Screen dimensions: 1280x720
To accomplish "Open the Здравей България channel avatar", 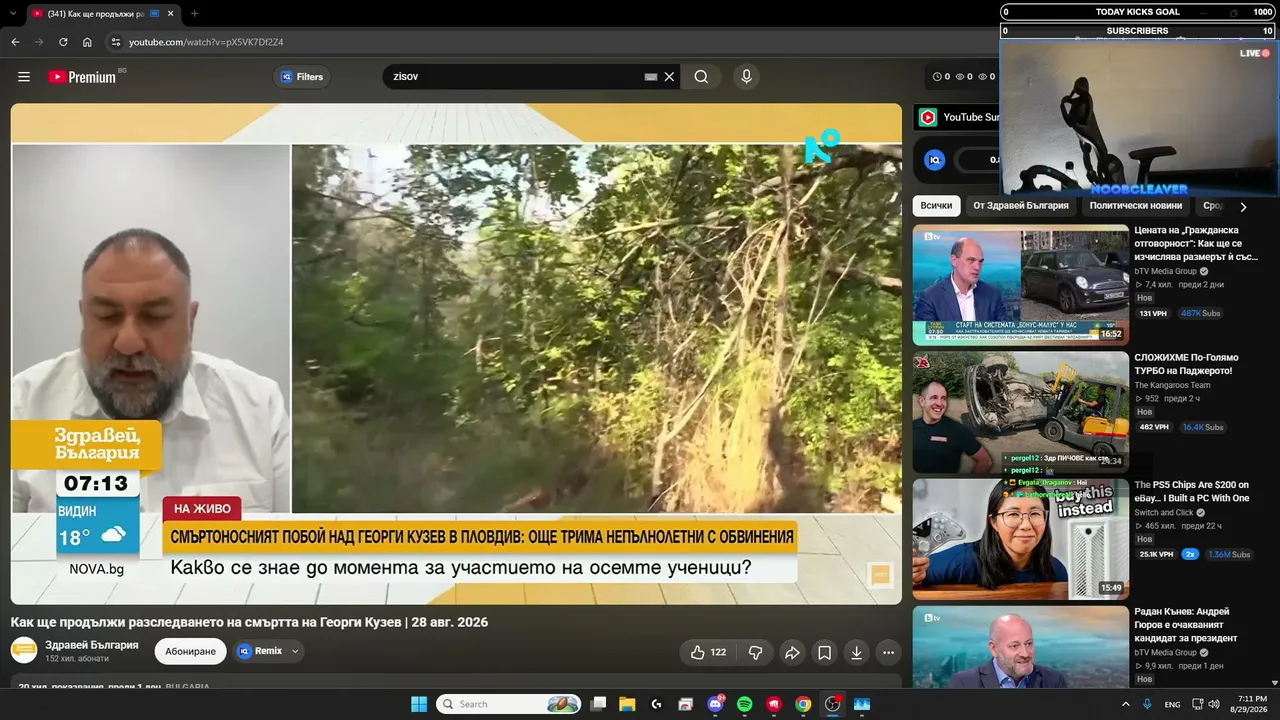I will [x=24, y=650].
